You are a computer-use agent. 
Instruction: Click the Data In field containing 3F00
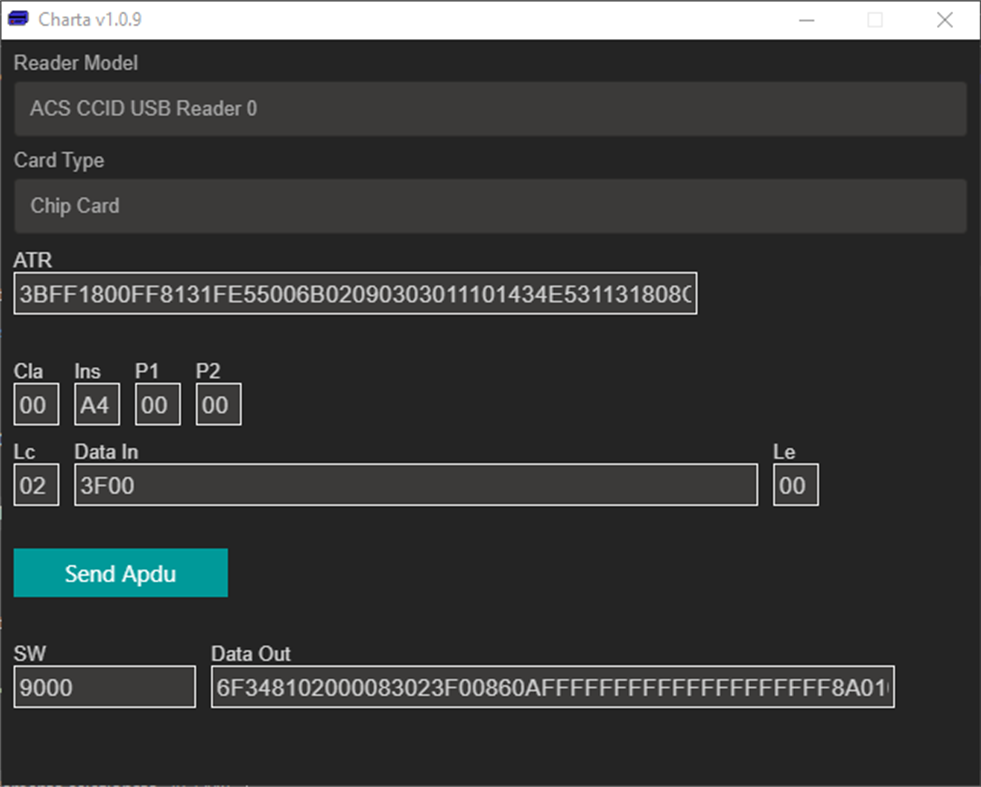(x=415, y=484)
